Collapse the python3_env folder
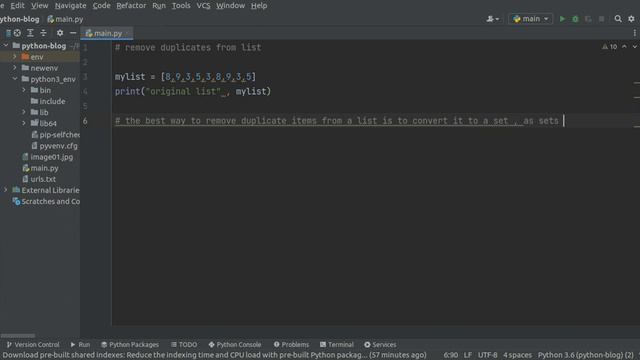The image size is (640, 360). tap(15, 79)
